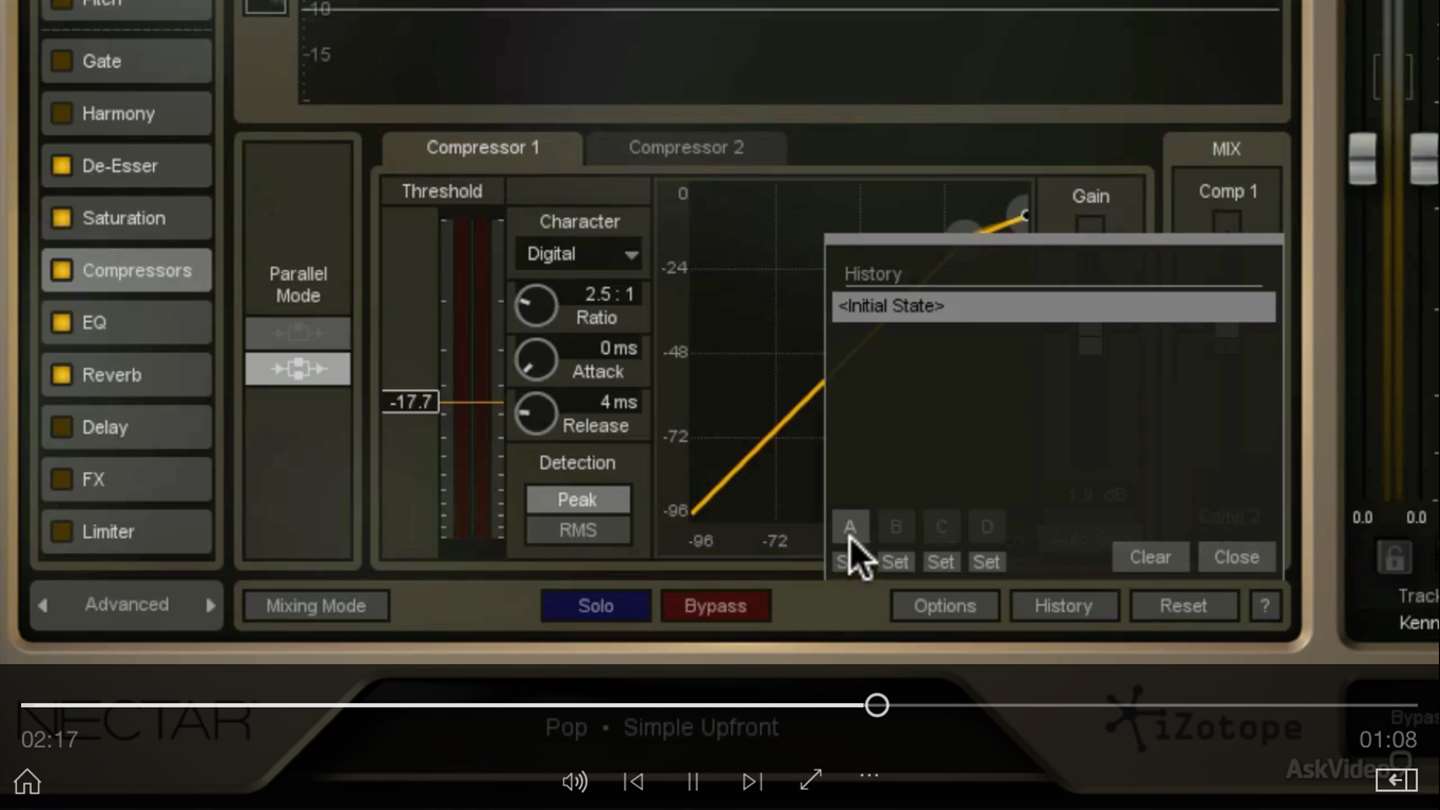
Task: Click the left output fader handle
Action: [1363, 159]
